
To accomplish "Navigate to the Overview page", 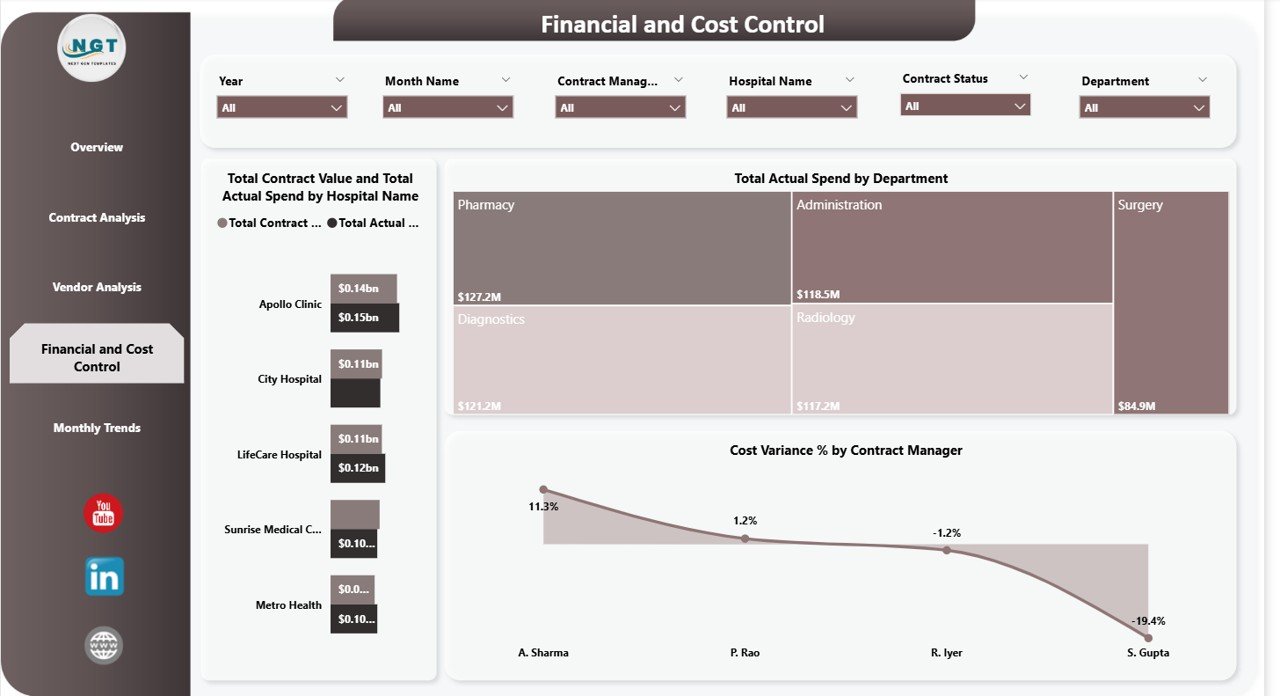I will click(96, 147).
